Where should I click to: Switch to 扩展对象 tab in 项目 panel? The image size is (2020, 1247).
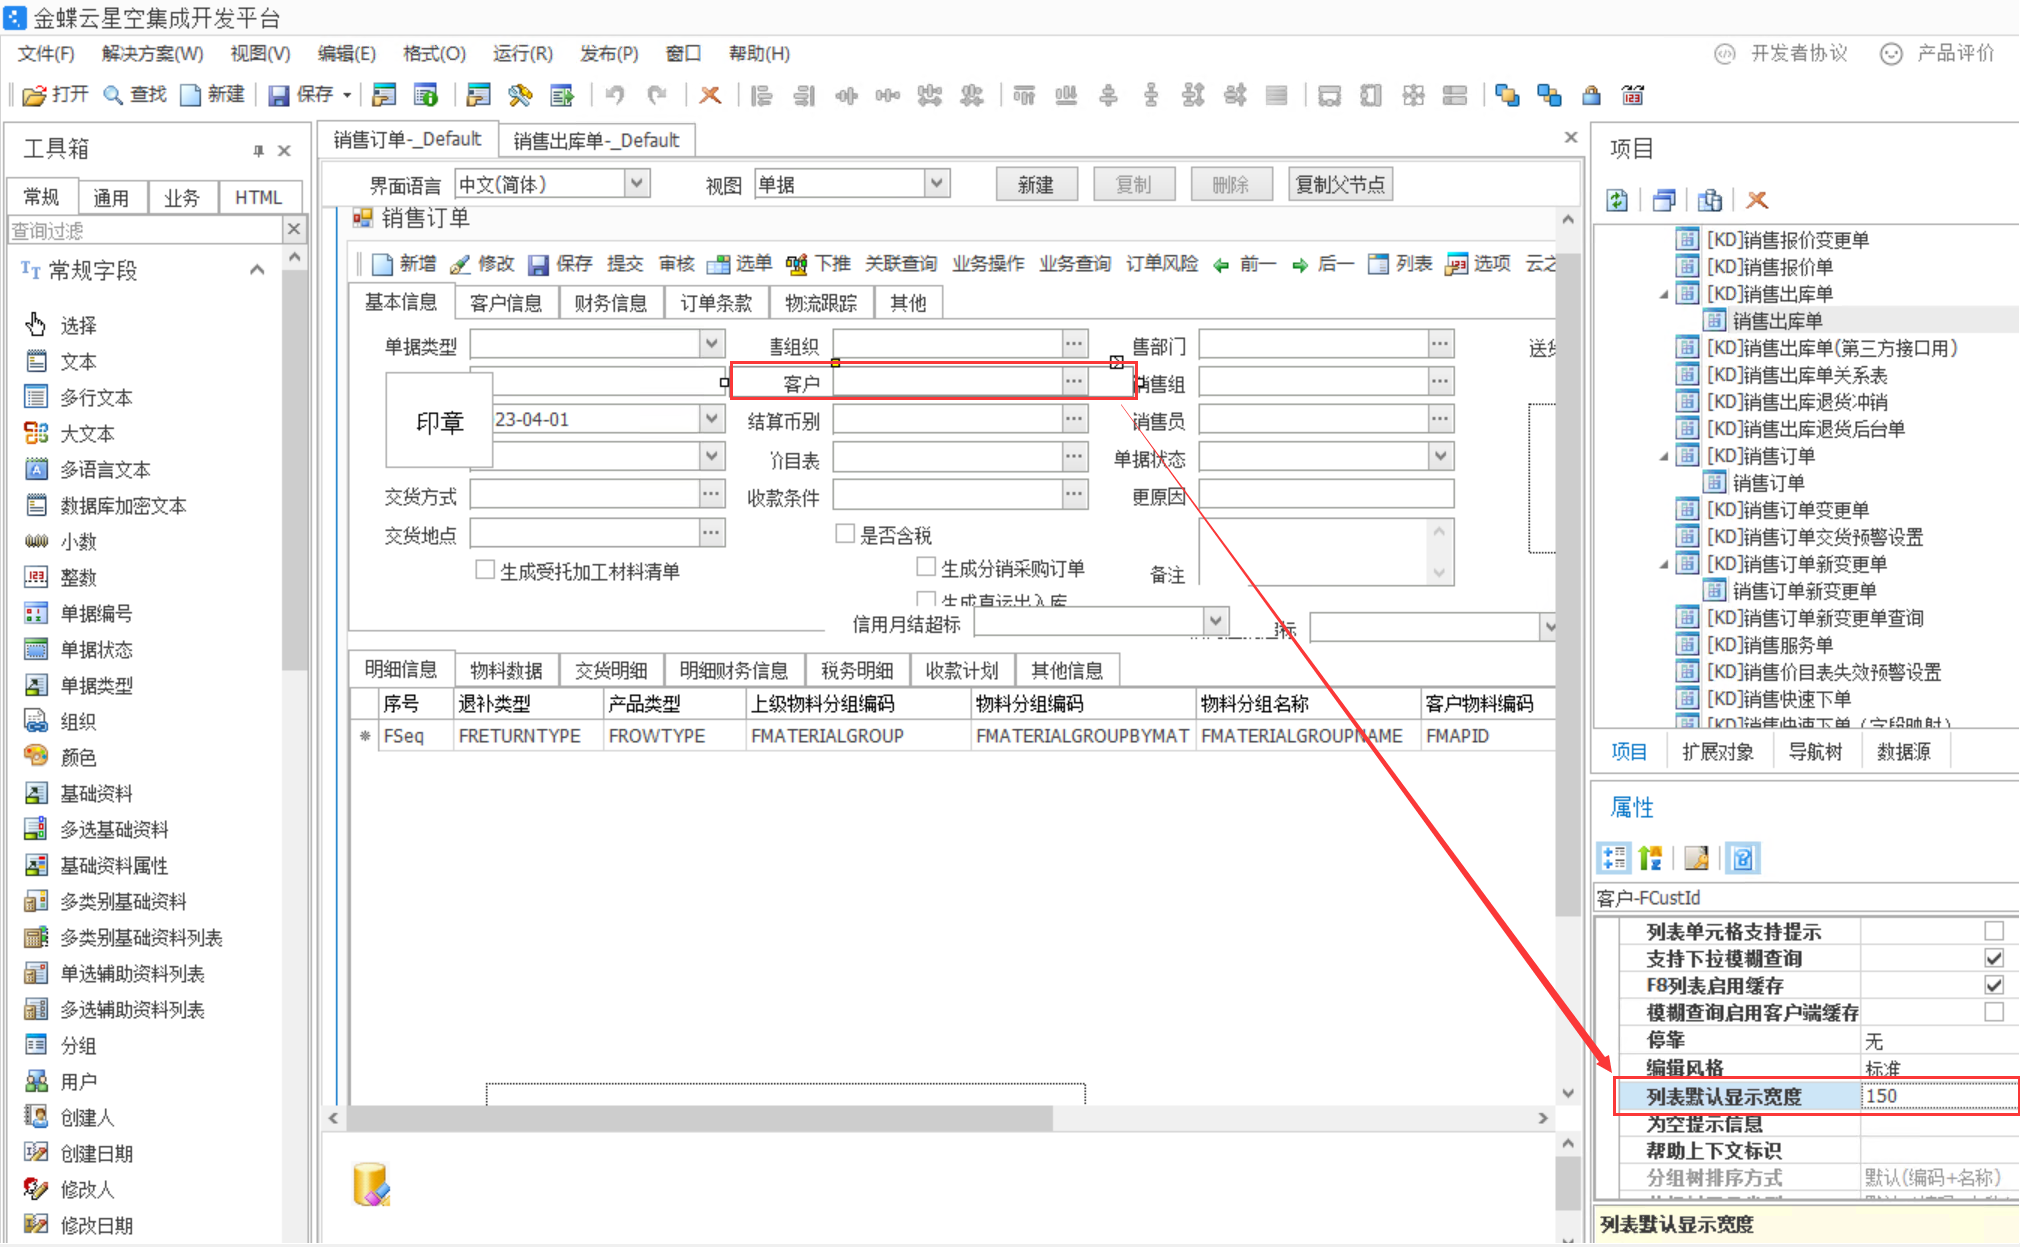pyautogui.click(x=1718, y=752)
